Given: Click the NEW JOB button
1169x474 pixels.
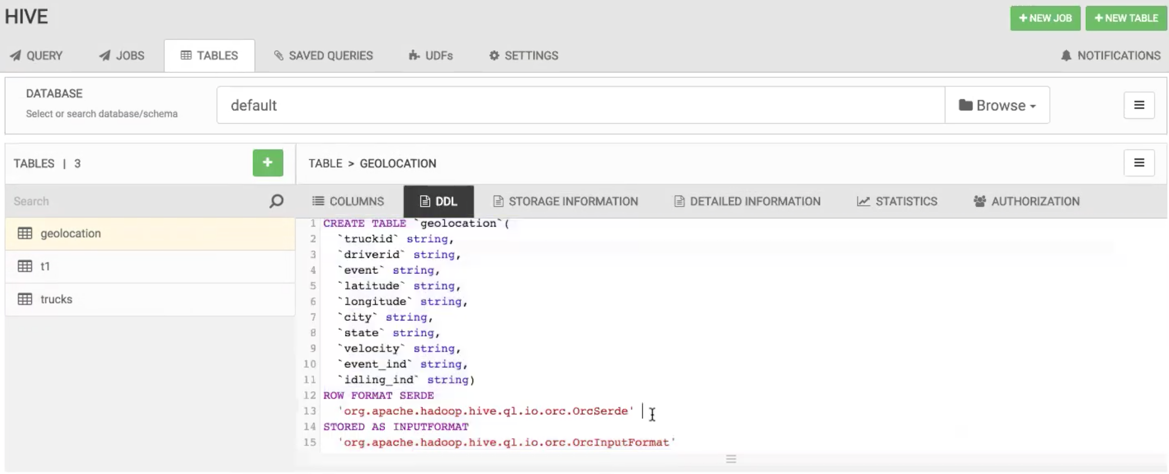Looking at the screenshot, I should click(x=1045, y=19).
